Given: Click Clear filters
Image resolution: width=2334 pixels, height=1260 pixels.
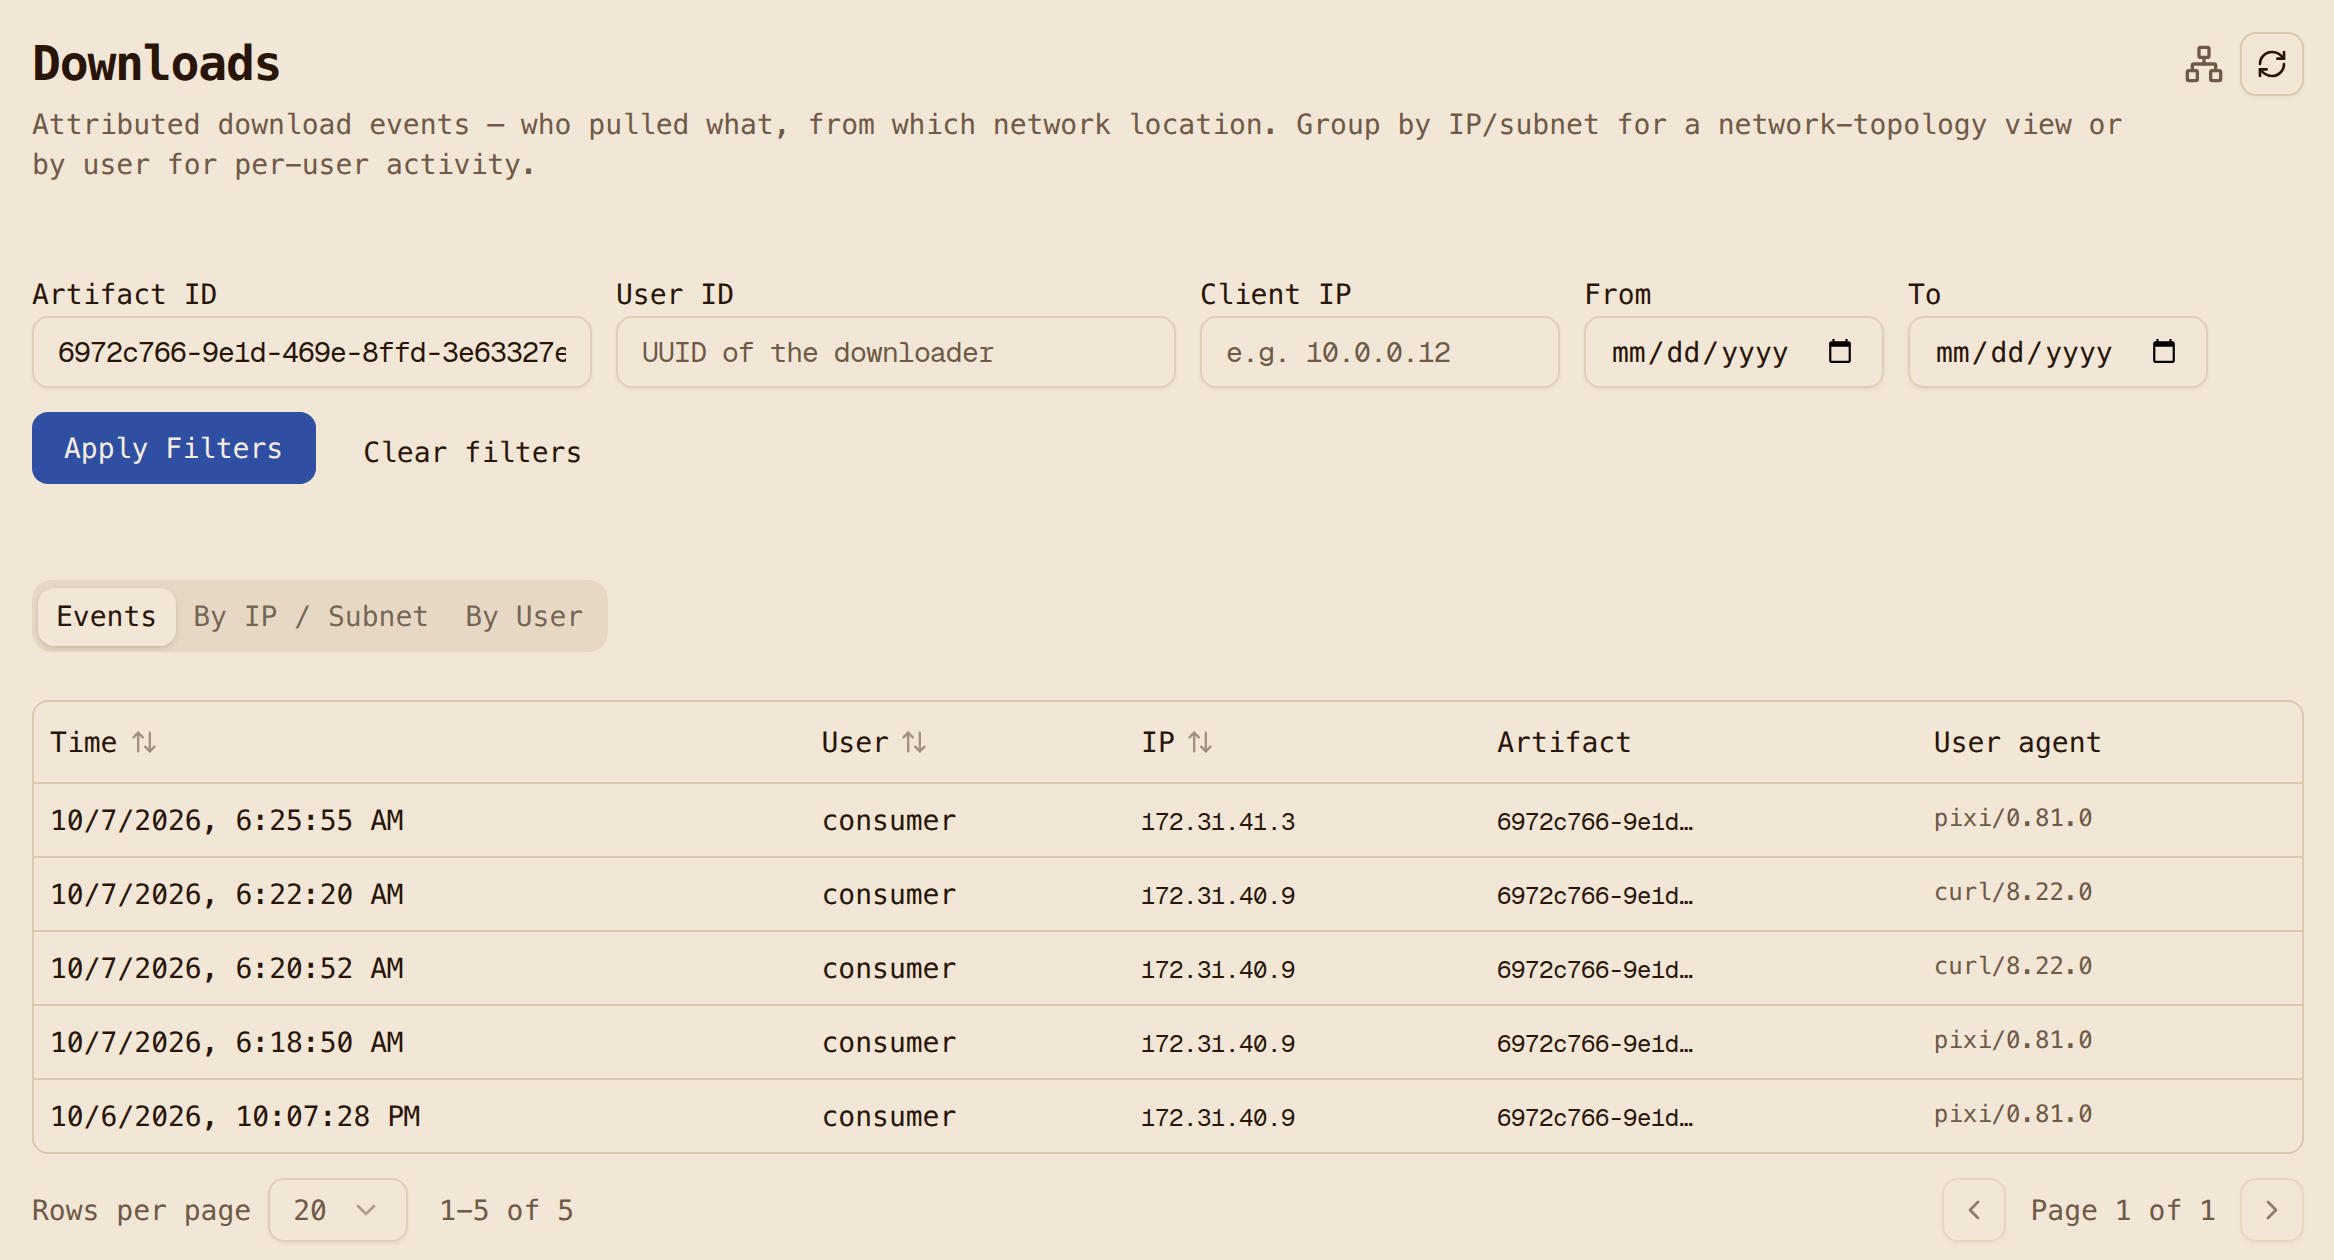Looking at the screenshot, I should point(472,452).
